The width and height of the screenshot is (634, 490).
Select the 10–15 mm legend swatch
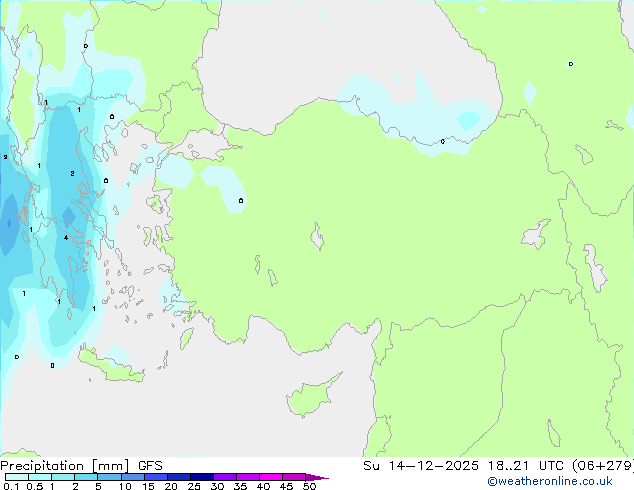pos(132,477)
